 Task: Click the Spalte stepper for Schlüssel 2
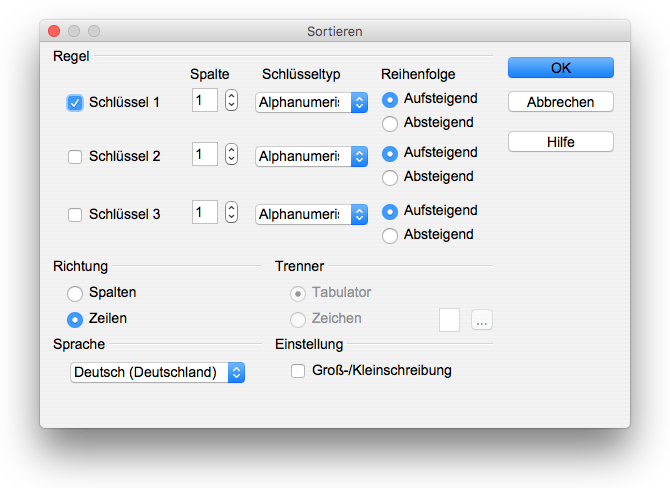pyautogui.click(x=231, y=154)
